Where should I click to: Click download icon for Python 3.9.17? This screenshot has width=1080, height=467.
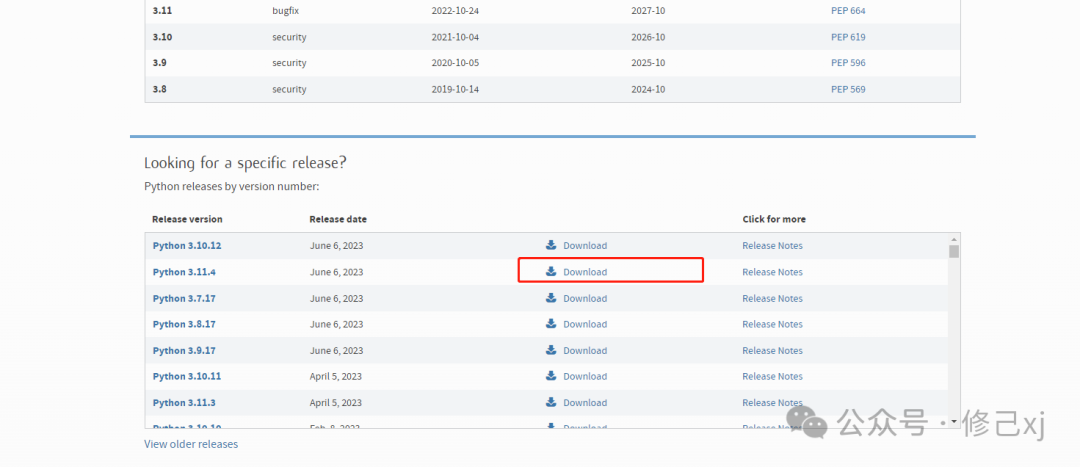click(x=550, y=350)
